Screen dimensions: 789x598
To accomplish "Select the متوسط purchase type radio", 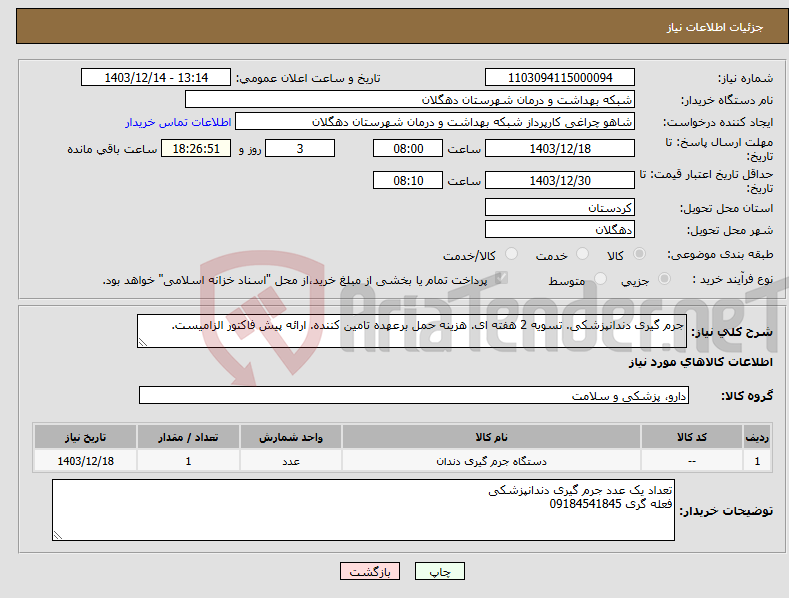I will [600, 278].
